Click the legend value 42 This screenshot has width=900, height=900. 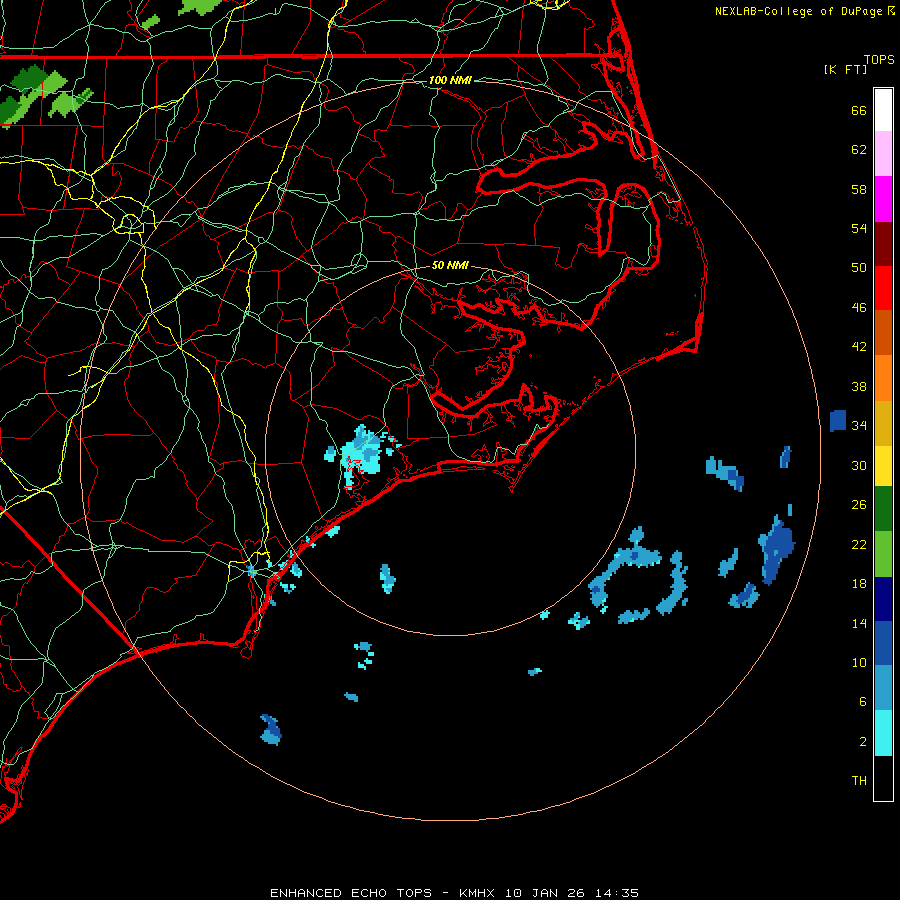[859, 347]
